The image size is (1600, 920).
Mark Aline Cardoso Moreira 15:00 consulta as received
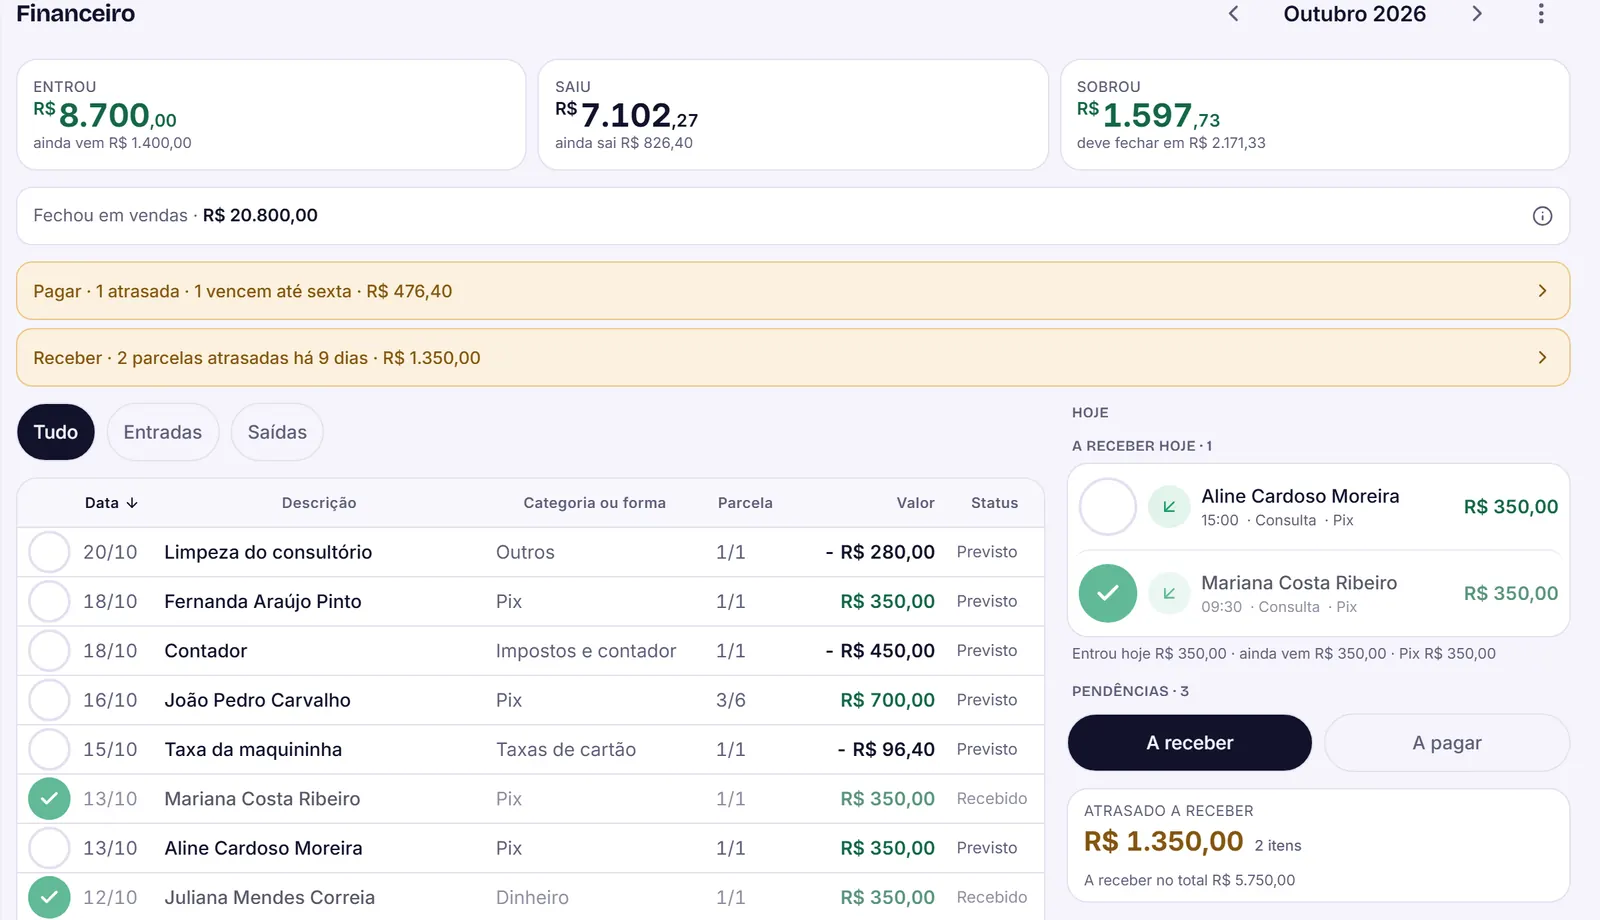[x=1108, y=507]
